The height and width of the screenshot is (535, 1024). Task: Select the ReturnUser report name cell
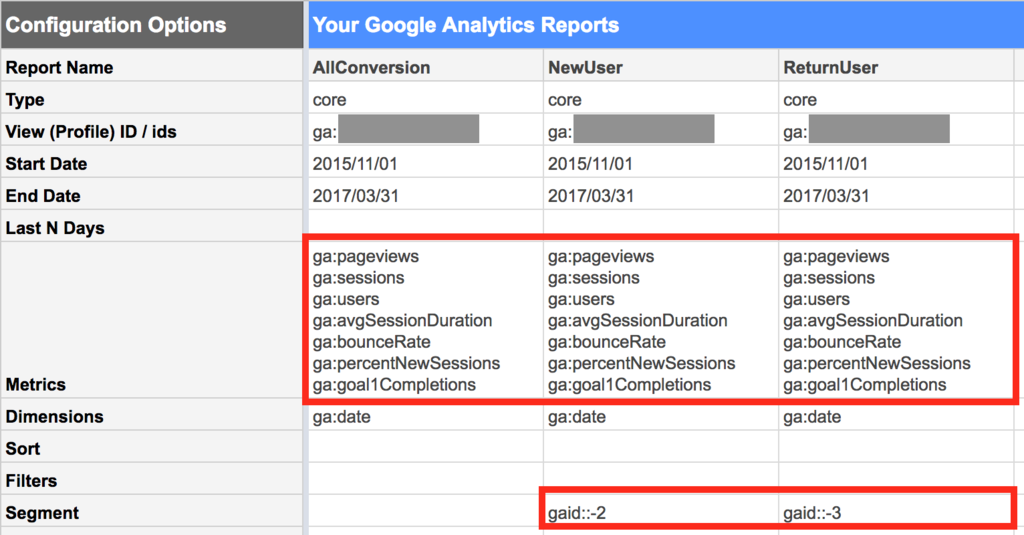(895, 68)
